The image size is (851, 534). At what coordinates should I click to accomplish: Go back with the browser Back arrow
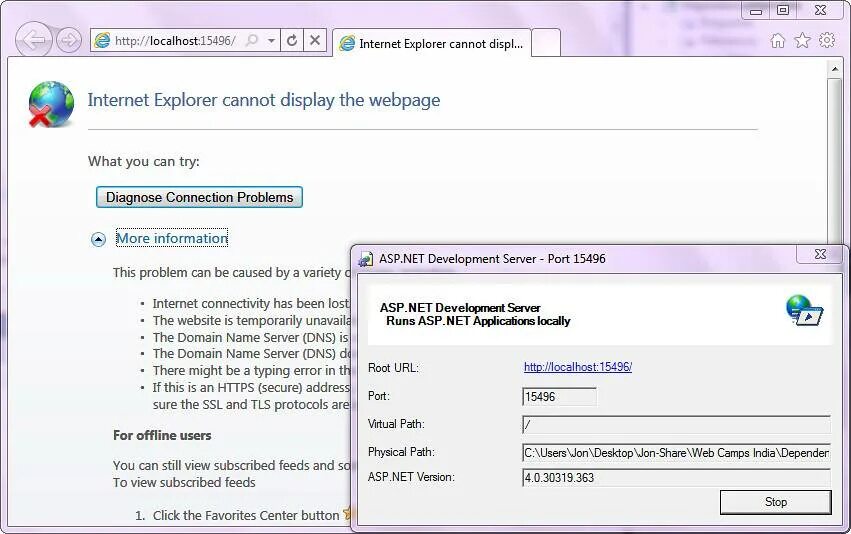click(34, 40)
